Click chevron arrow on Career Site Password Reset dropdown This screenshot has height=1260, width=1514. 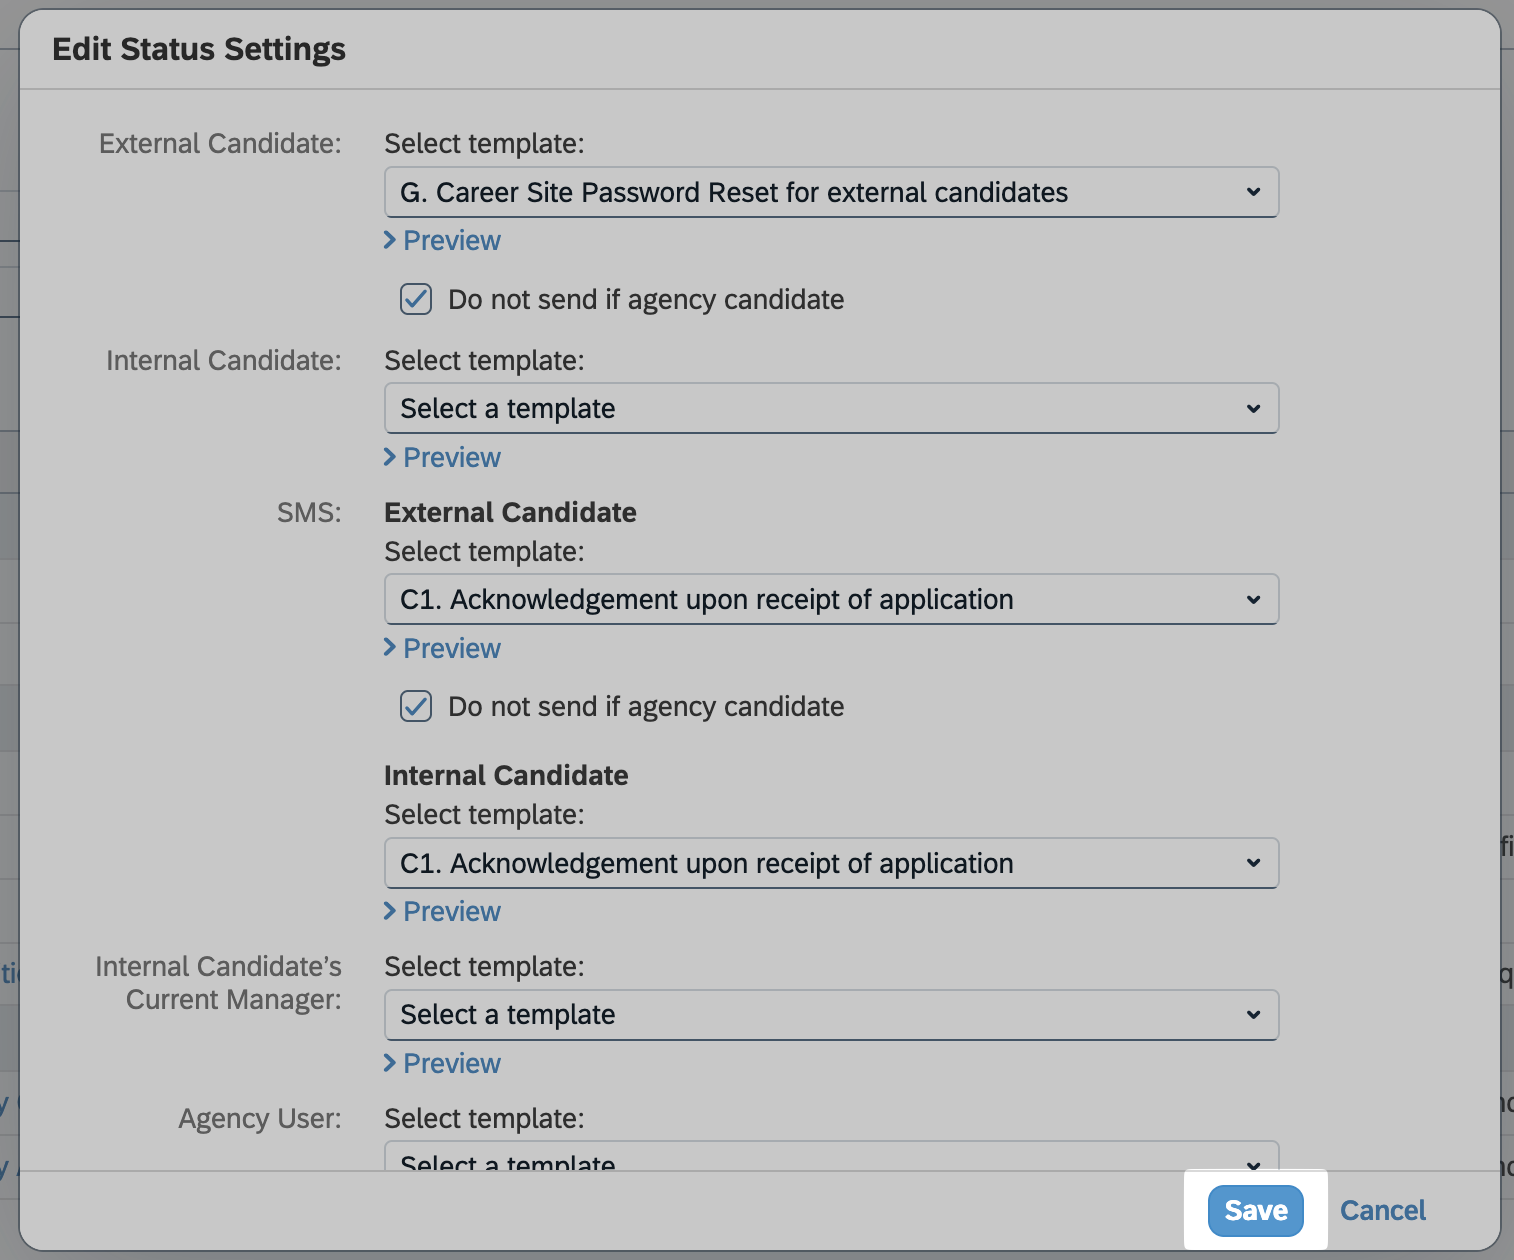click(x=1253, y=192)
